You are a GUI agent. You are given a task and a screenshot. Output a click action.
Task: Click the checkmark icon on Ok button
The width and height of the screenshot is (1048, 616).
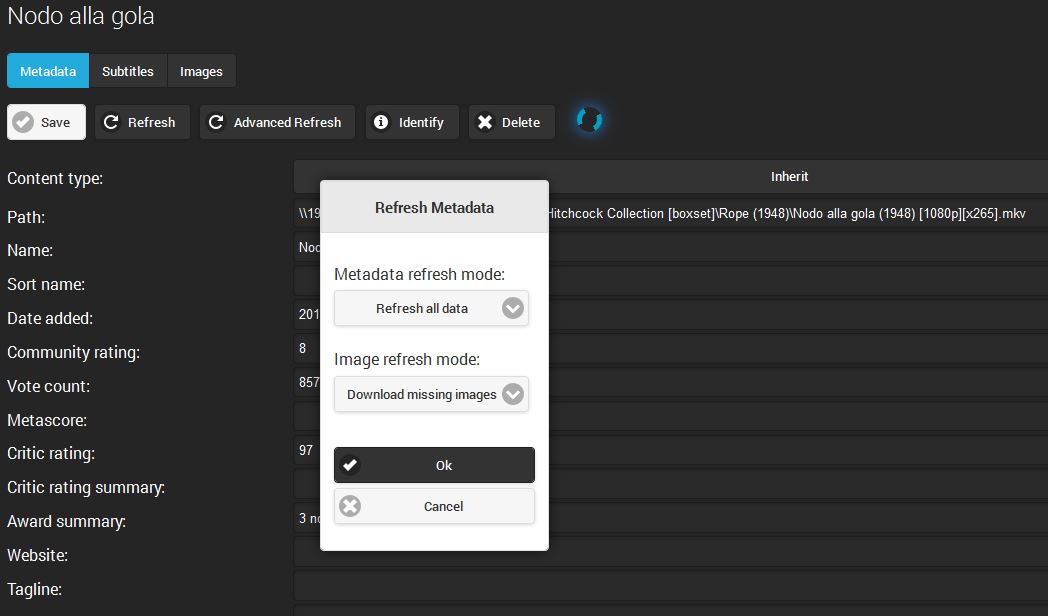point(350,465)
